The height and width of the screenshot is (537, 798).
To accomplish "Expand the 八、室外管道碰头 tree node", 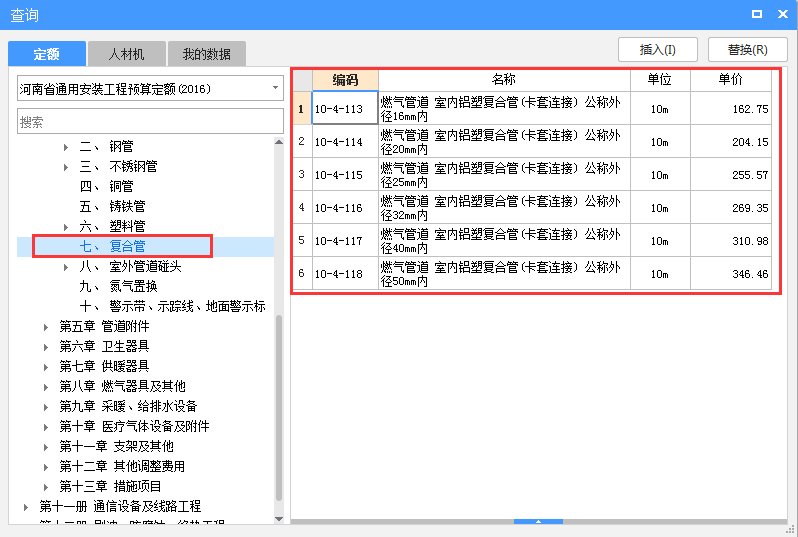I will [x=66, y=267].
